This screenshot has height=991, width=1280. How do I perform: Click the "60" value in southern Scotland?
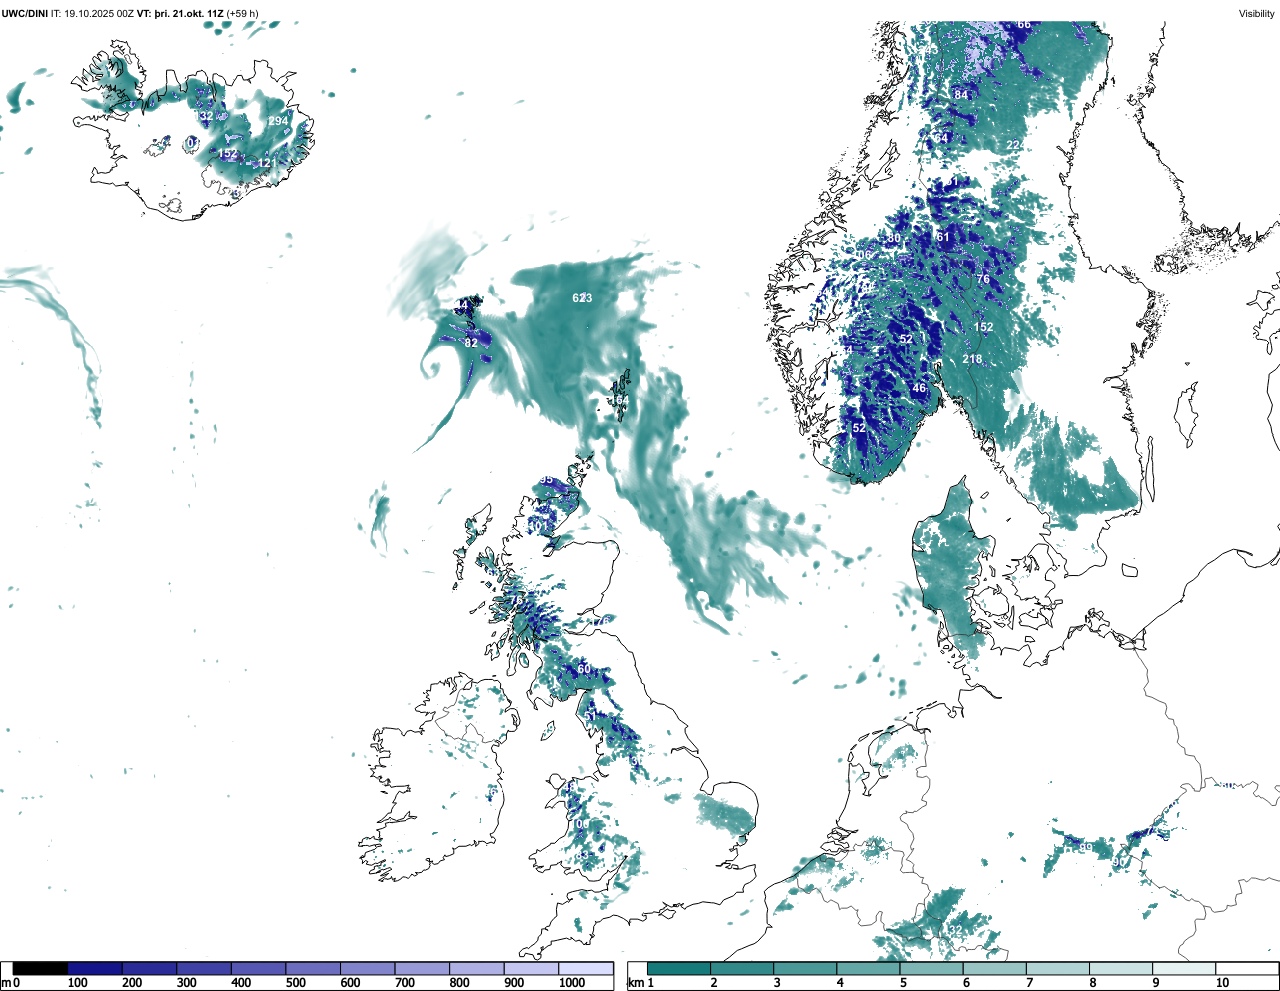[584, 669]
